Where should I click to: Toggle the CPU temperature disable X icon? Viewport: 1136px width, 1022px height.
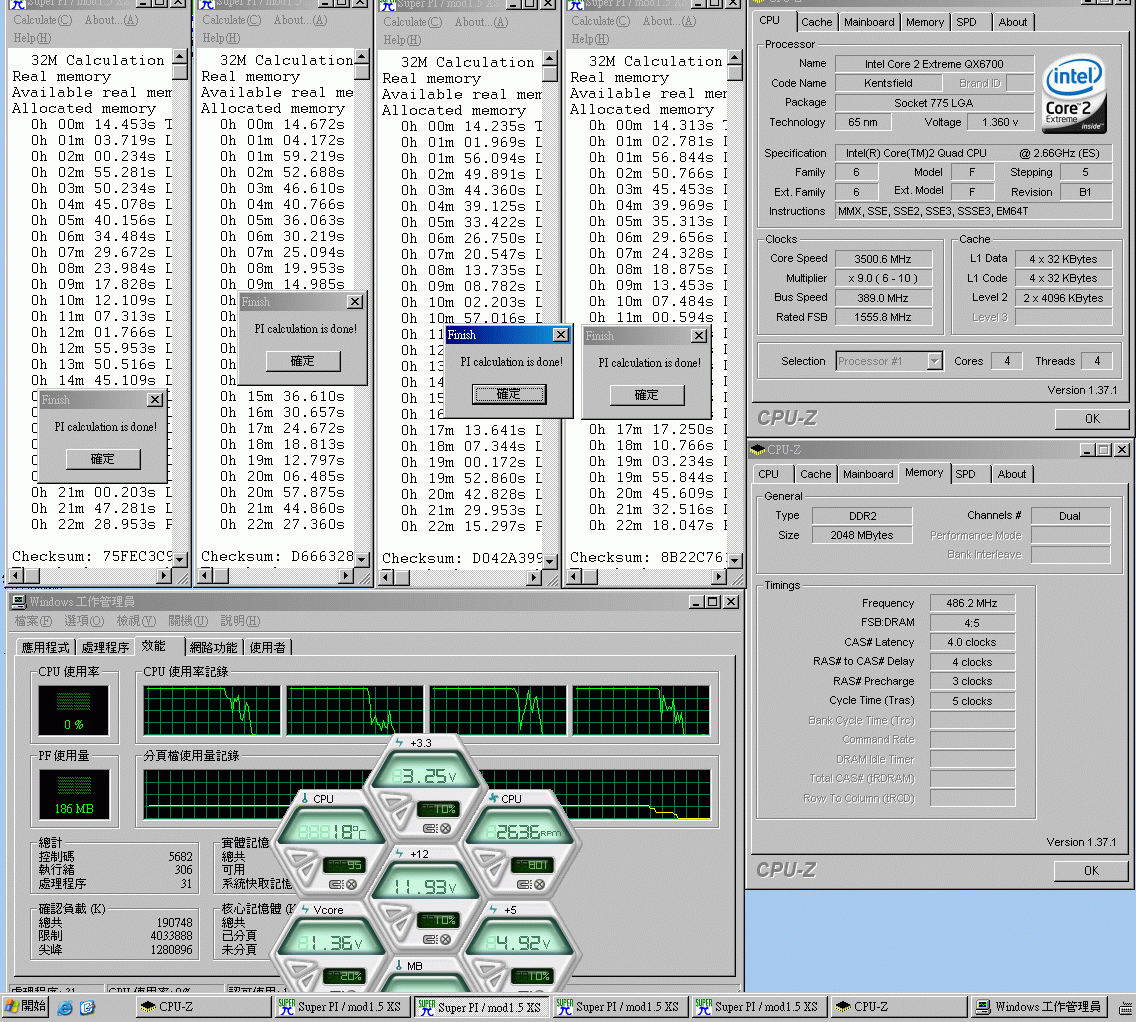(x=351, y=884)
